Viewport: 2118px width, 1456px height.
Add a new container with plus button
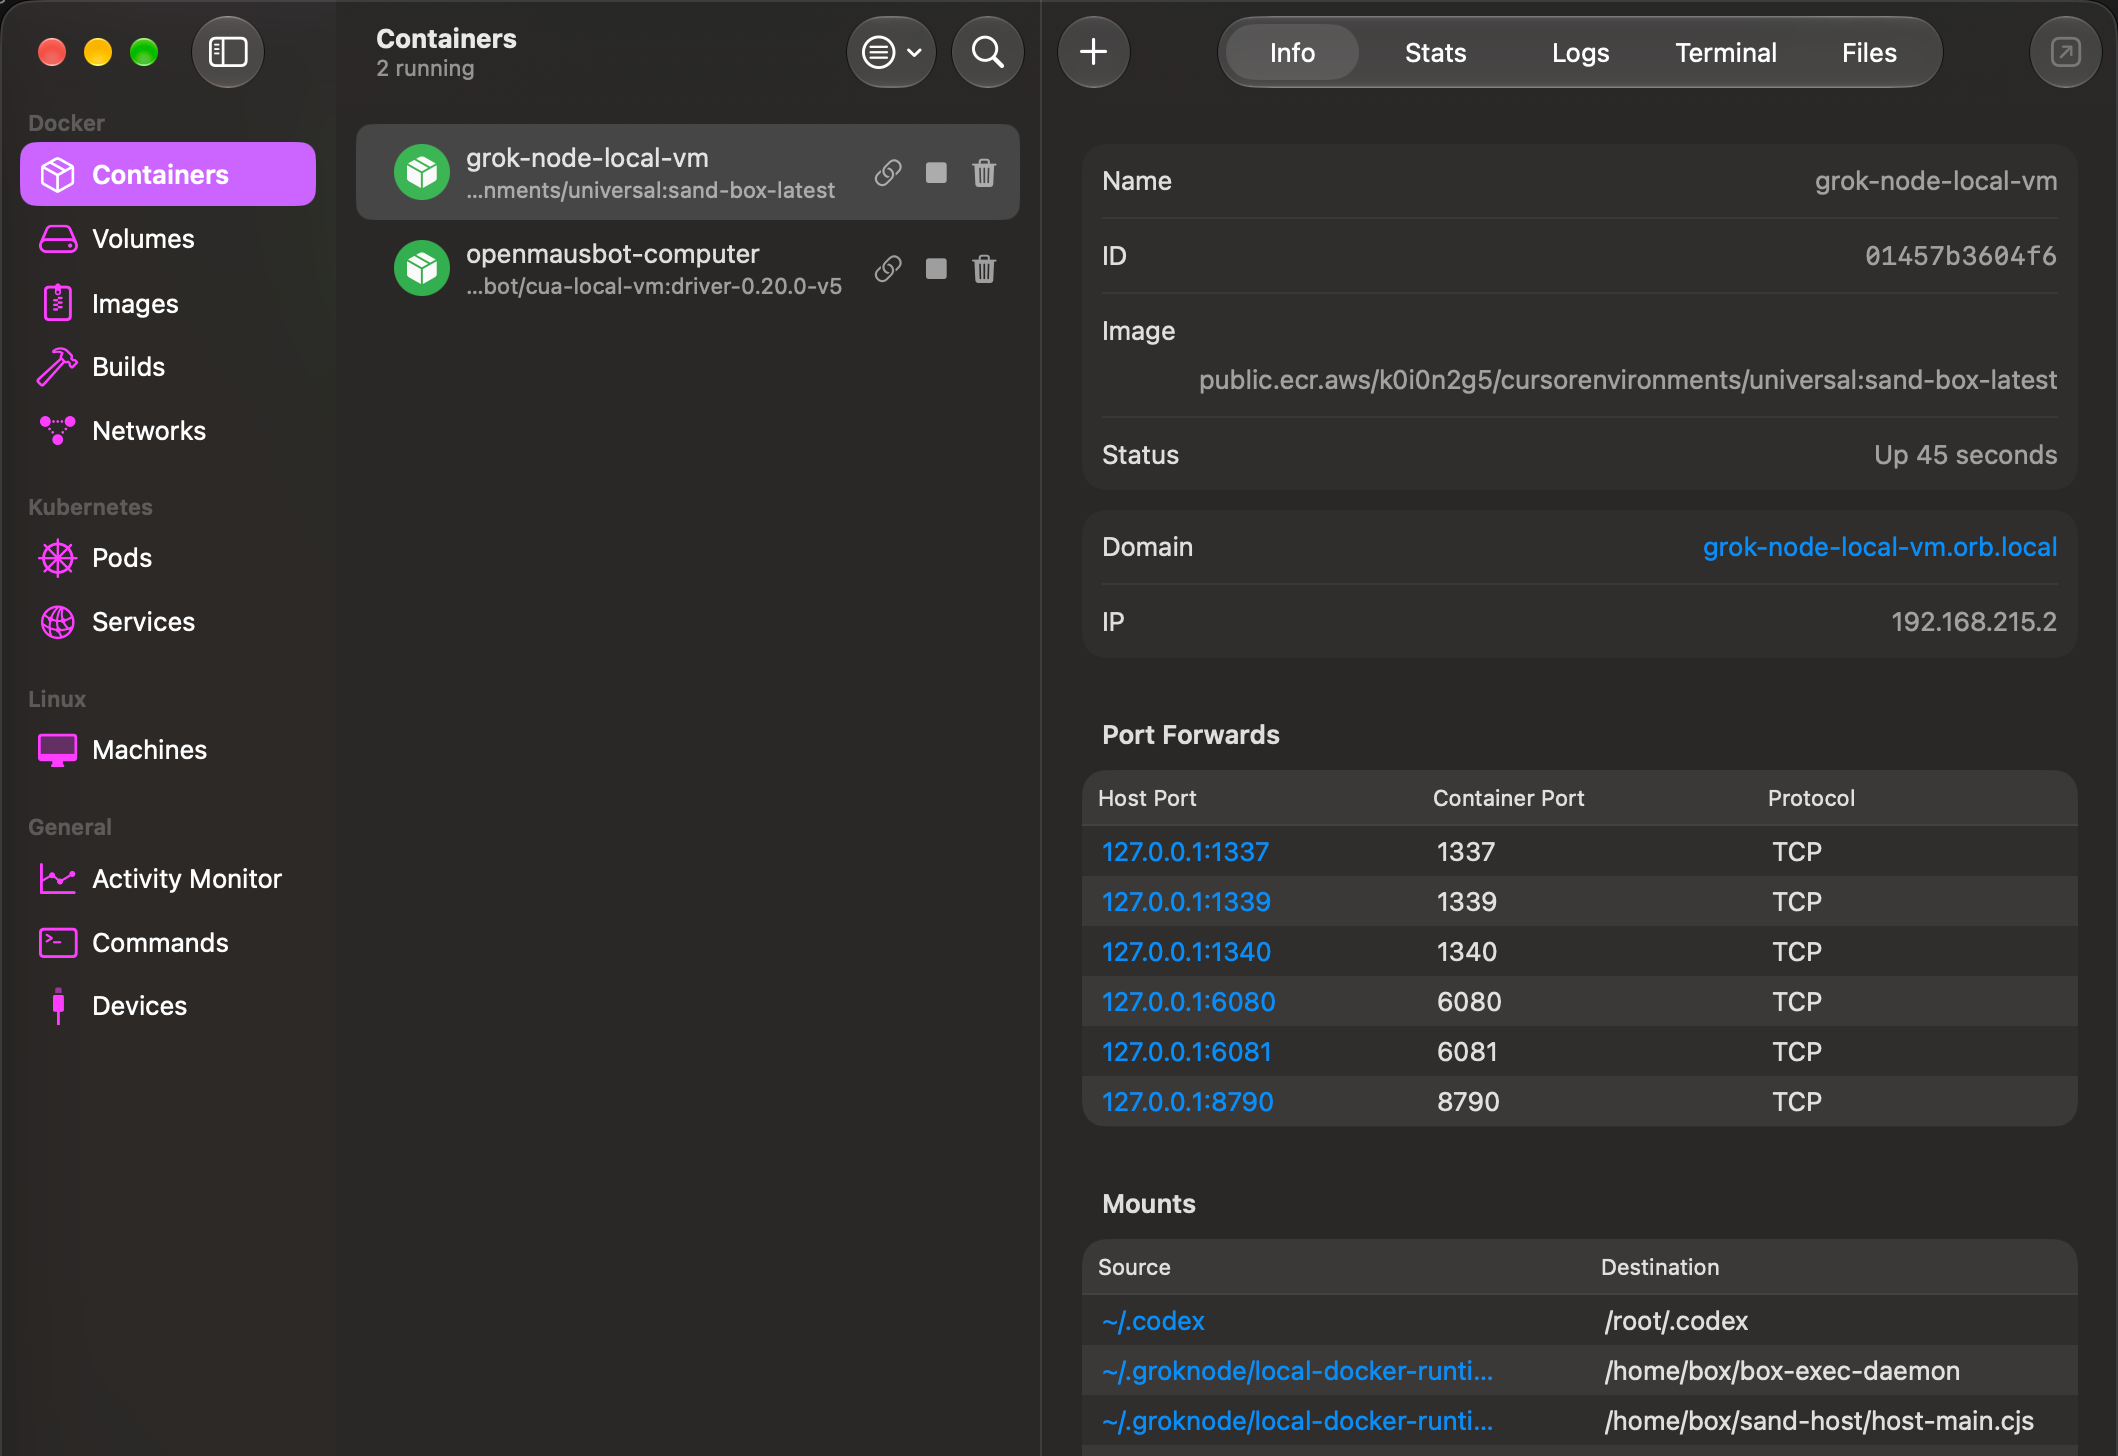[x=1094, y=52]
